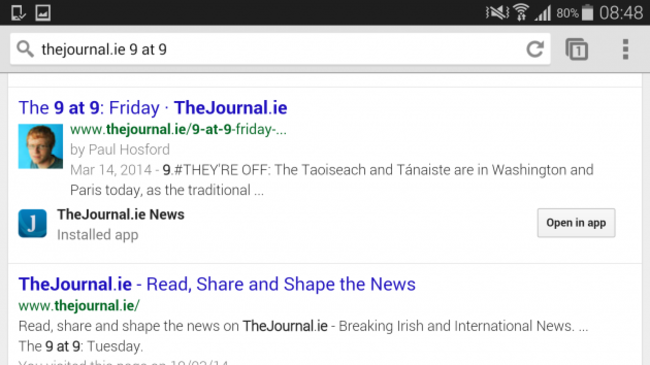
Task: Tap the picture notification icon in status bar
Action: [43, 13]
